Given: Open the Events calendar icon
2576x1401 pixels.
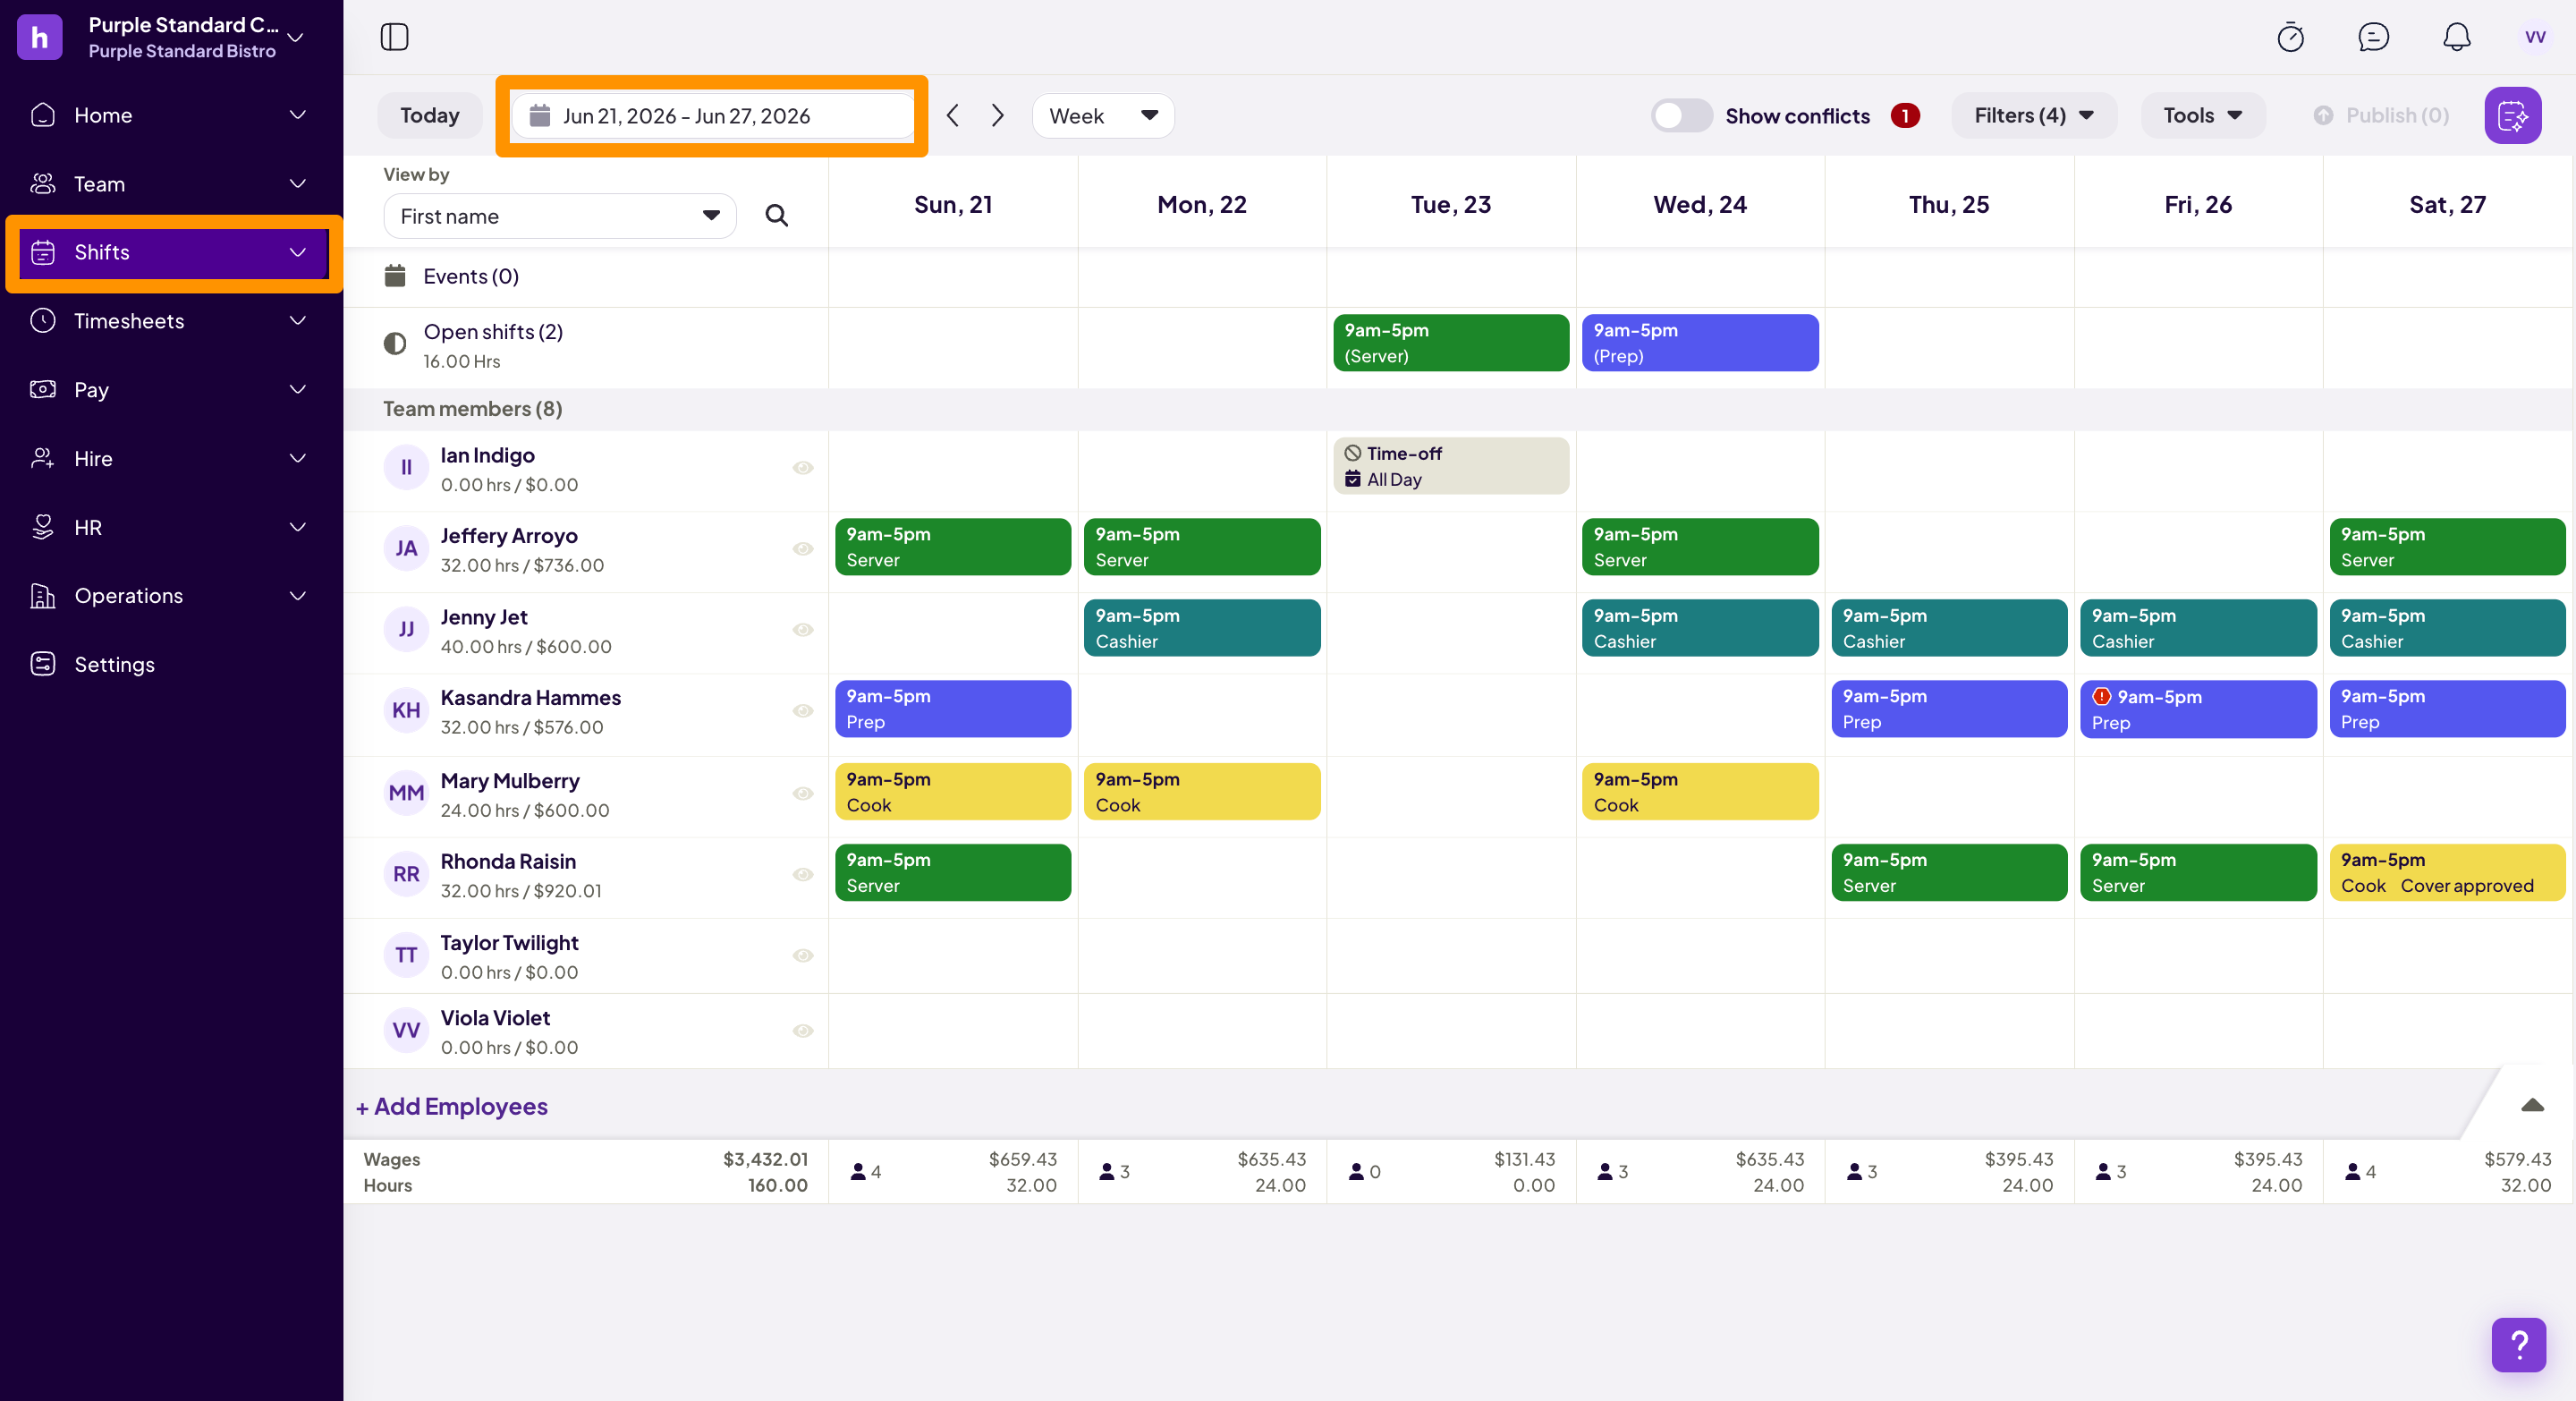Looking at the screenshot, I should point(395,276).
